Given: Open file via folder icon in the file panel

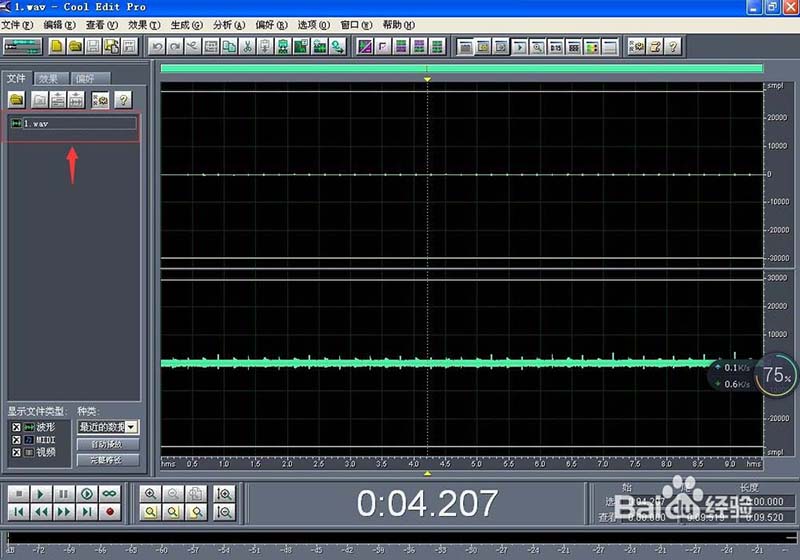Looking at the screenshot, I should click(17, 99).
